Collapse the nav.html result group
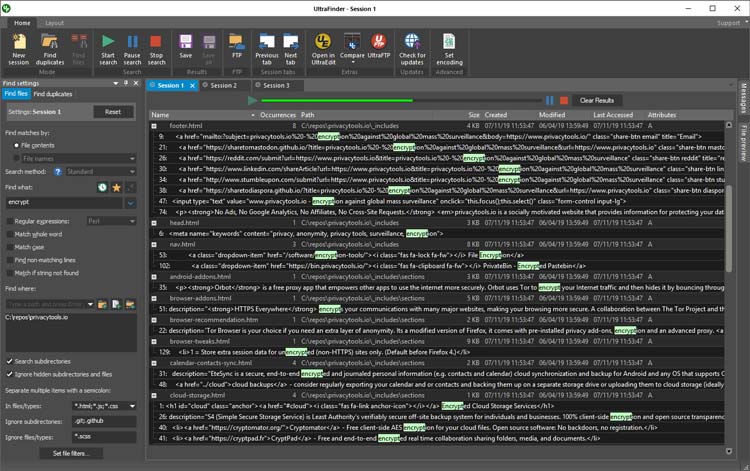Viewport: 750px width, 471px height. 154,244
